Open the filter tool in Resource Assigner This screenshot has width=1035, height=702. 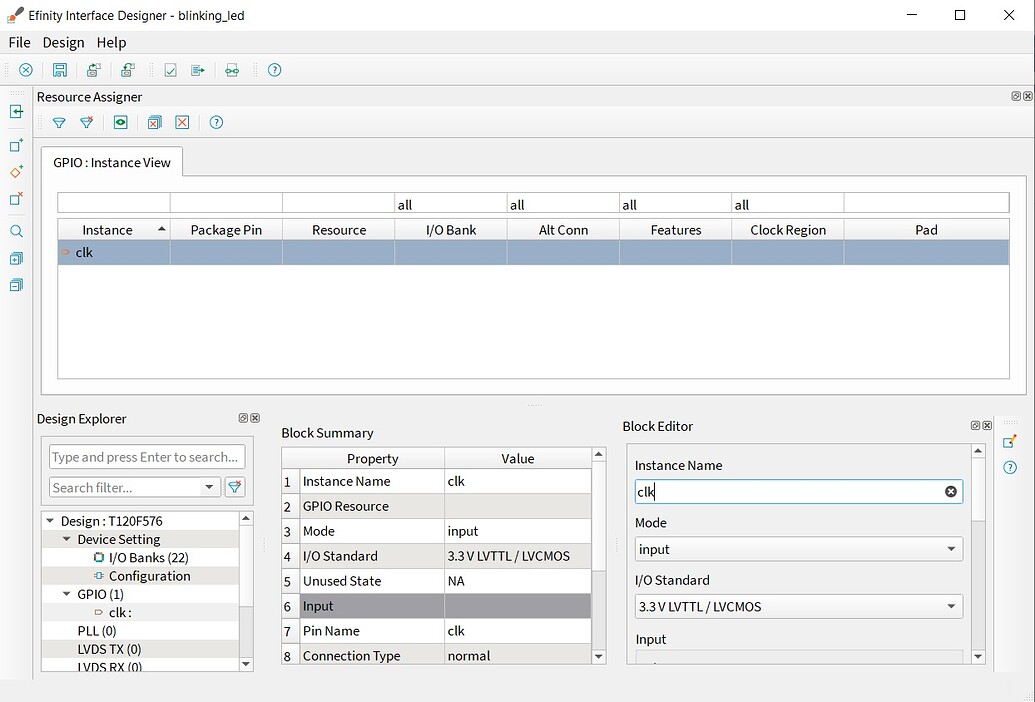(x=59, y=122)
